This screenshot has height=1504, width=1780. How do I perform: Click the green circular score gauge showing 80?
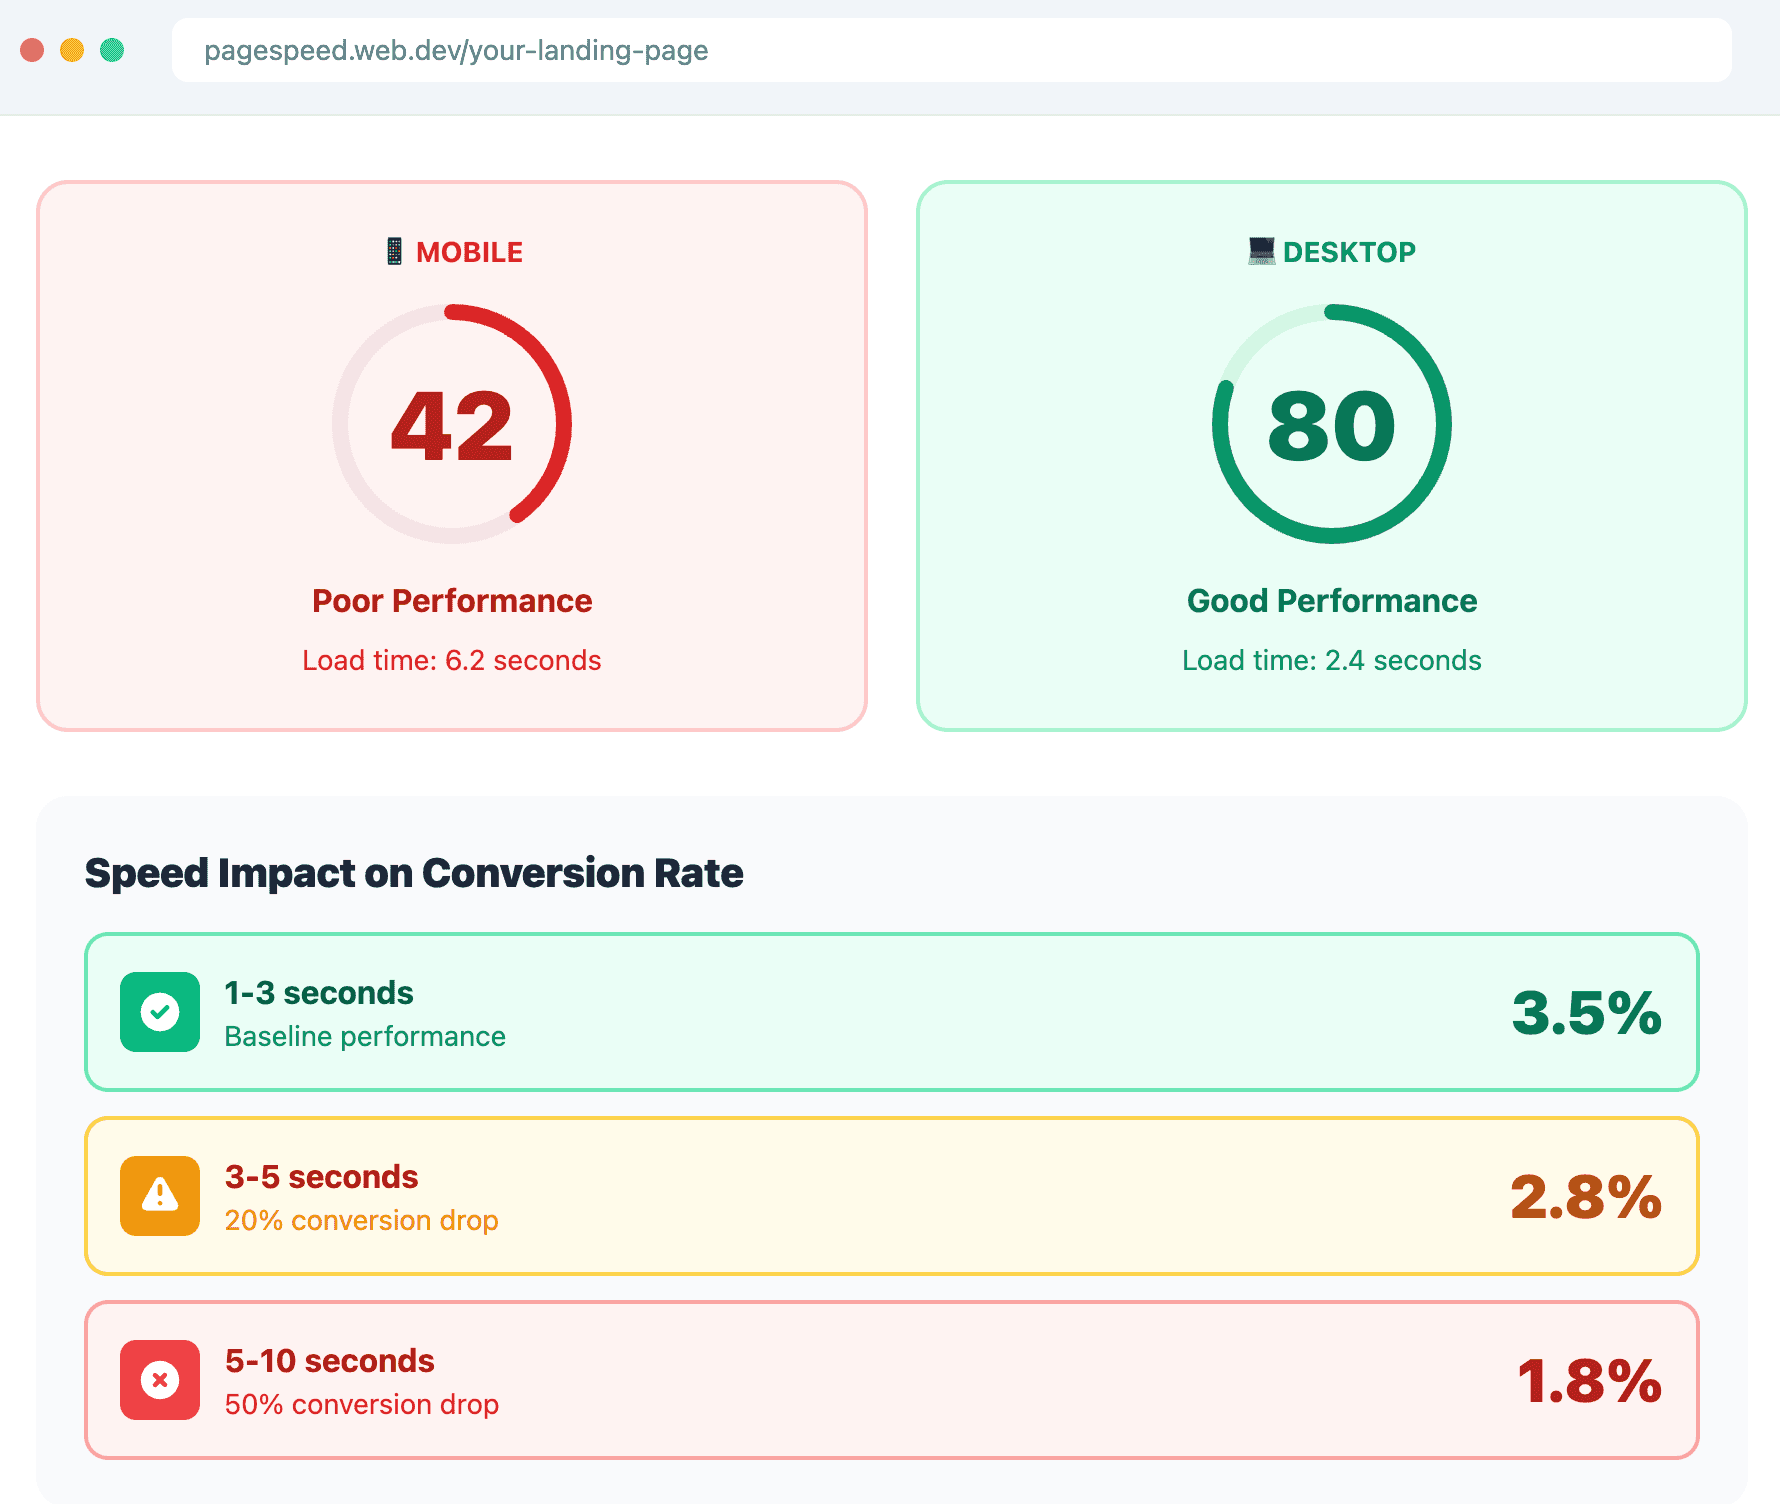1331,425
